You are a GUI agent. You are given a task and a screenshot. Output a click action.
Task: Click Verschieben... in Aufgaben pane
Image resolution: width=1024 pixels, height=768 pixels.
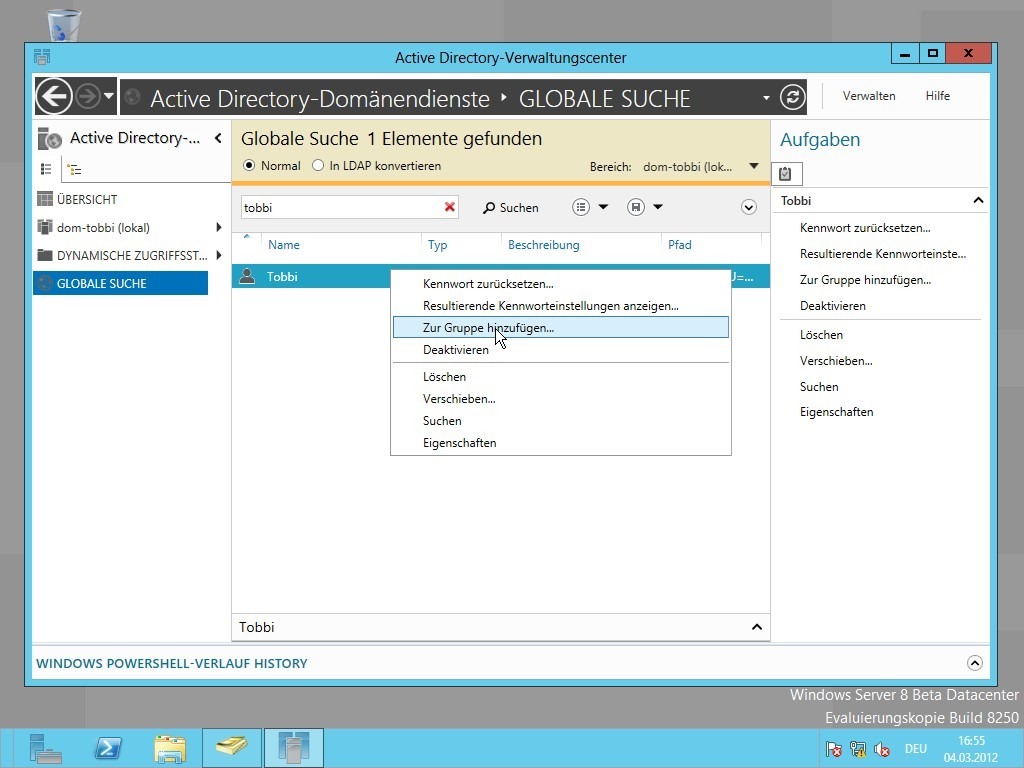coord(835,361)
